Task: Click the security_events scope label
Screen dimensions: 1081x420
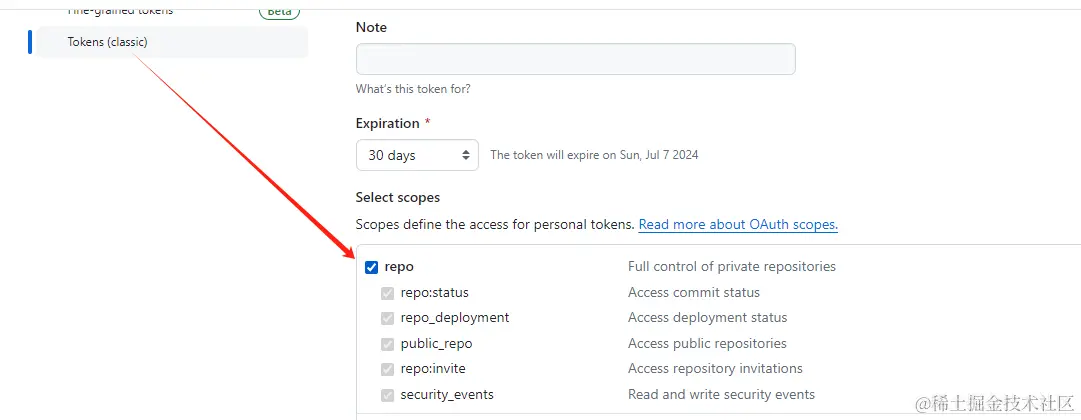Action: [x=447, y=395]
